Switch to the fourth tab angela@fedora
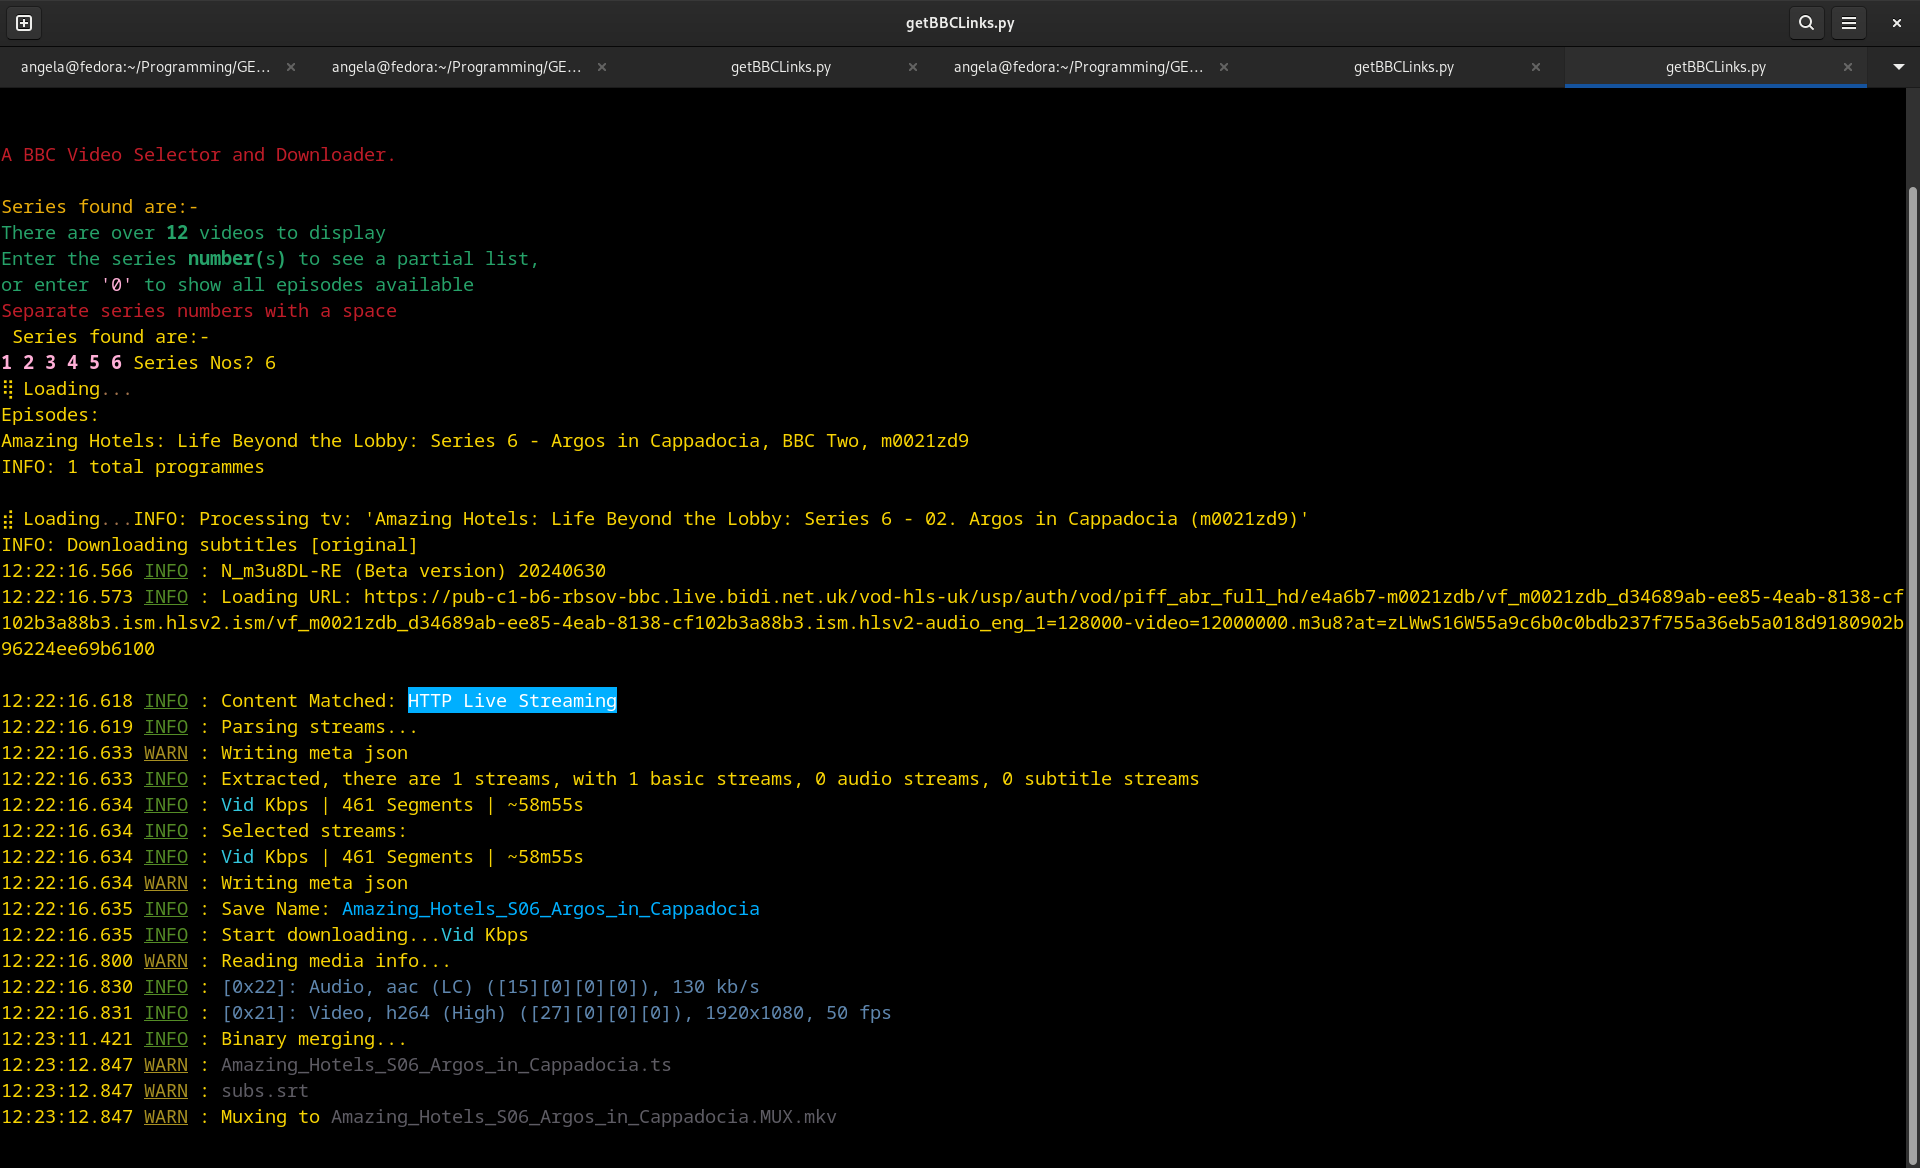The width and height of the screenshot is (1920, 1168). point(1078,67)
